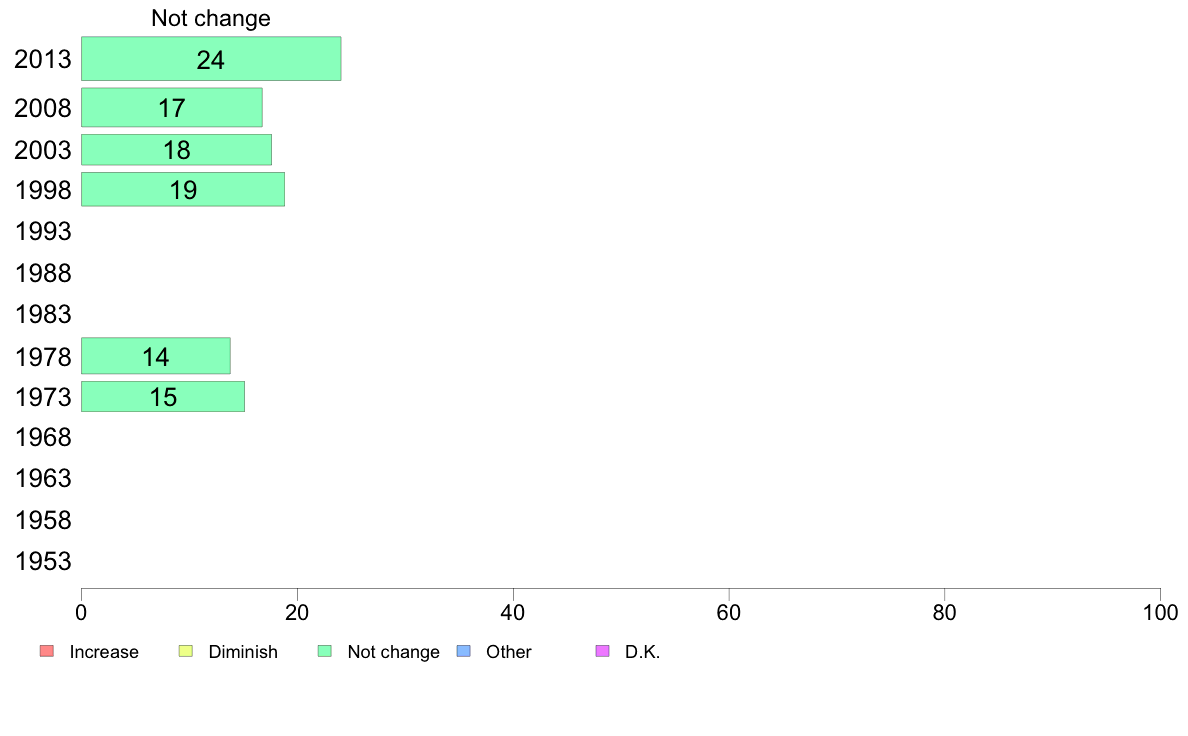
Task: Click the 1968 year label
Action: click(x=43, y=437)
